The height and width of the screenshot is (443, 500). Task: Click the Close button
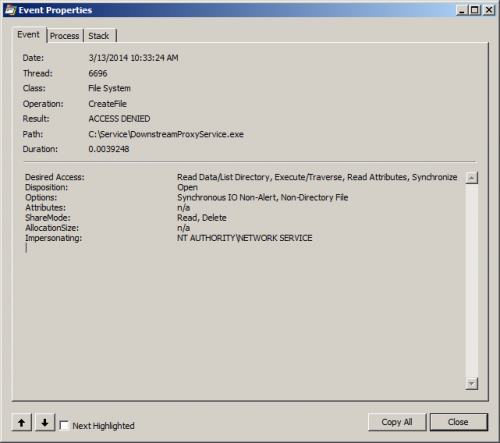(x=458, y=422)
